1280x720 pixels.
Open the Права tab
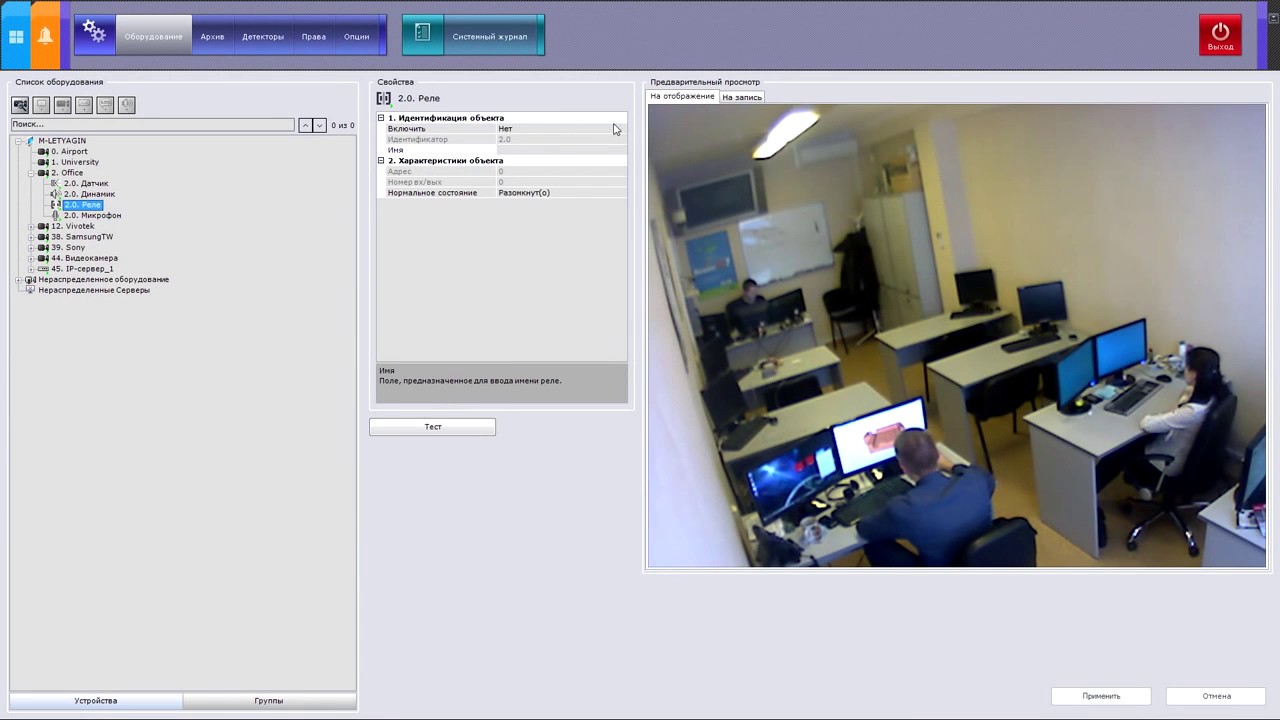pyautogui.click(x=314, y=37)
